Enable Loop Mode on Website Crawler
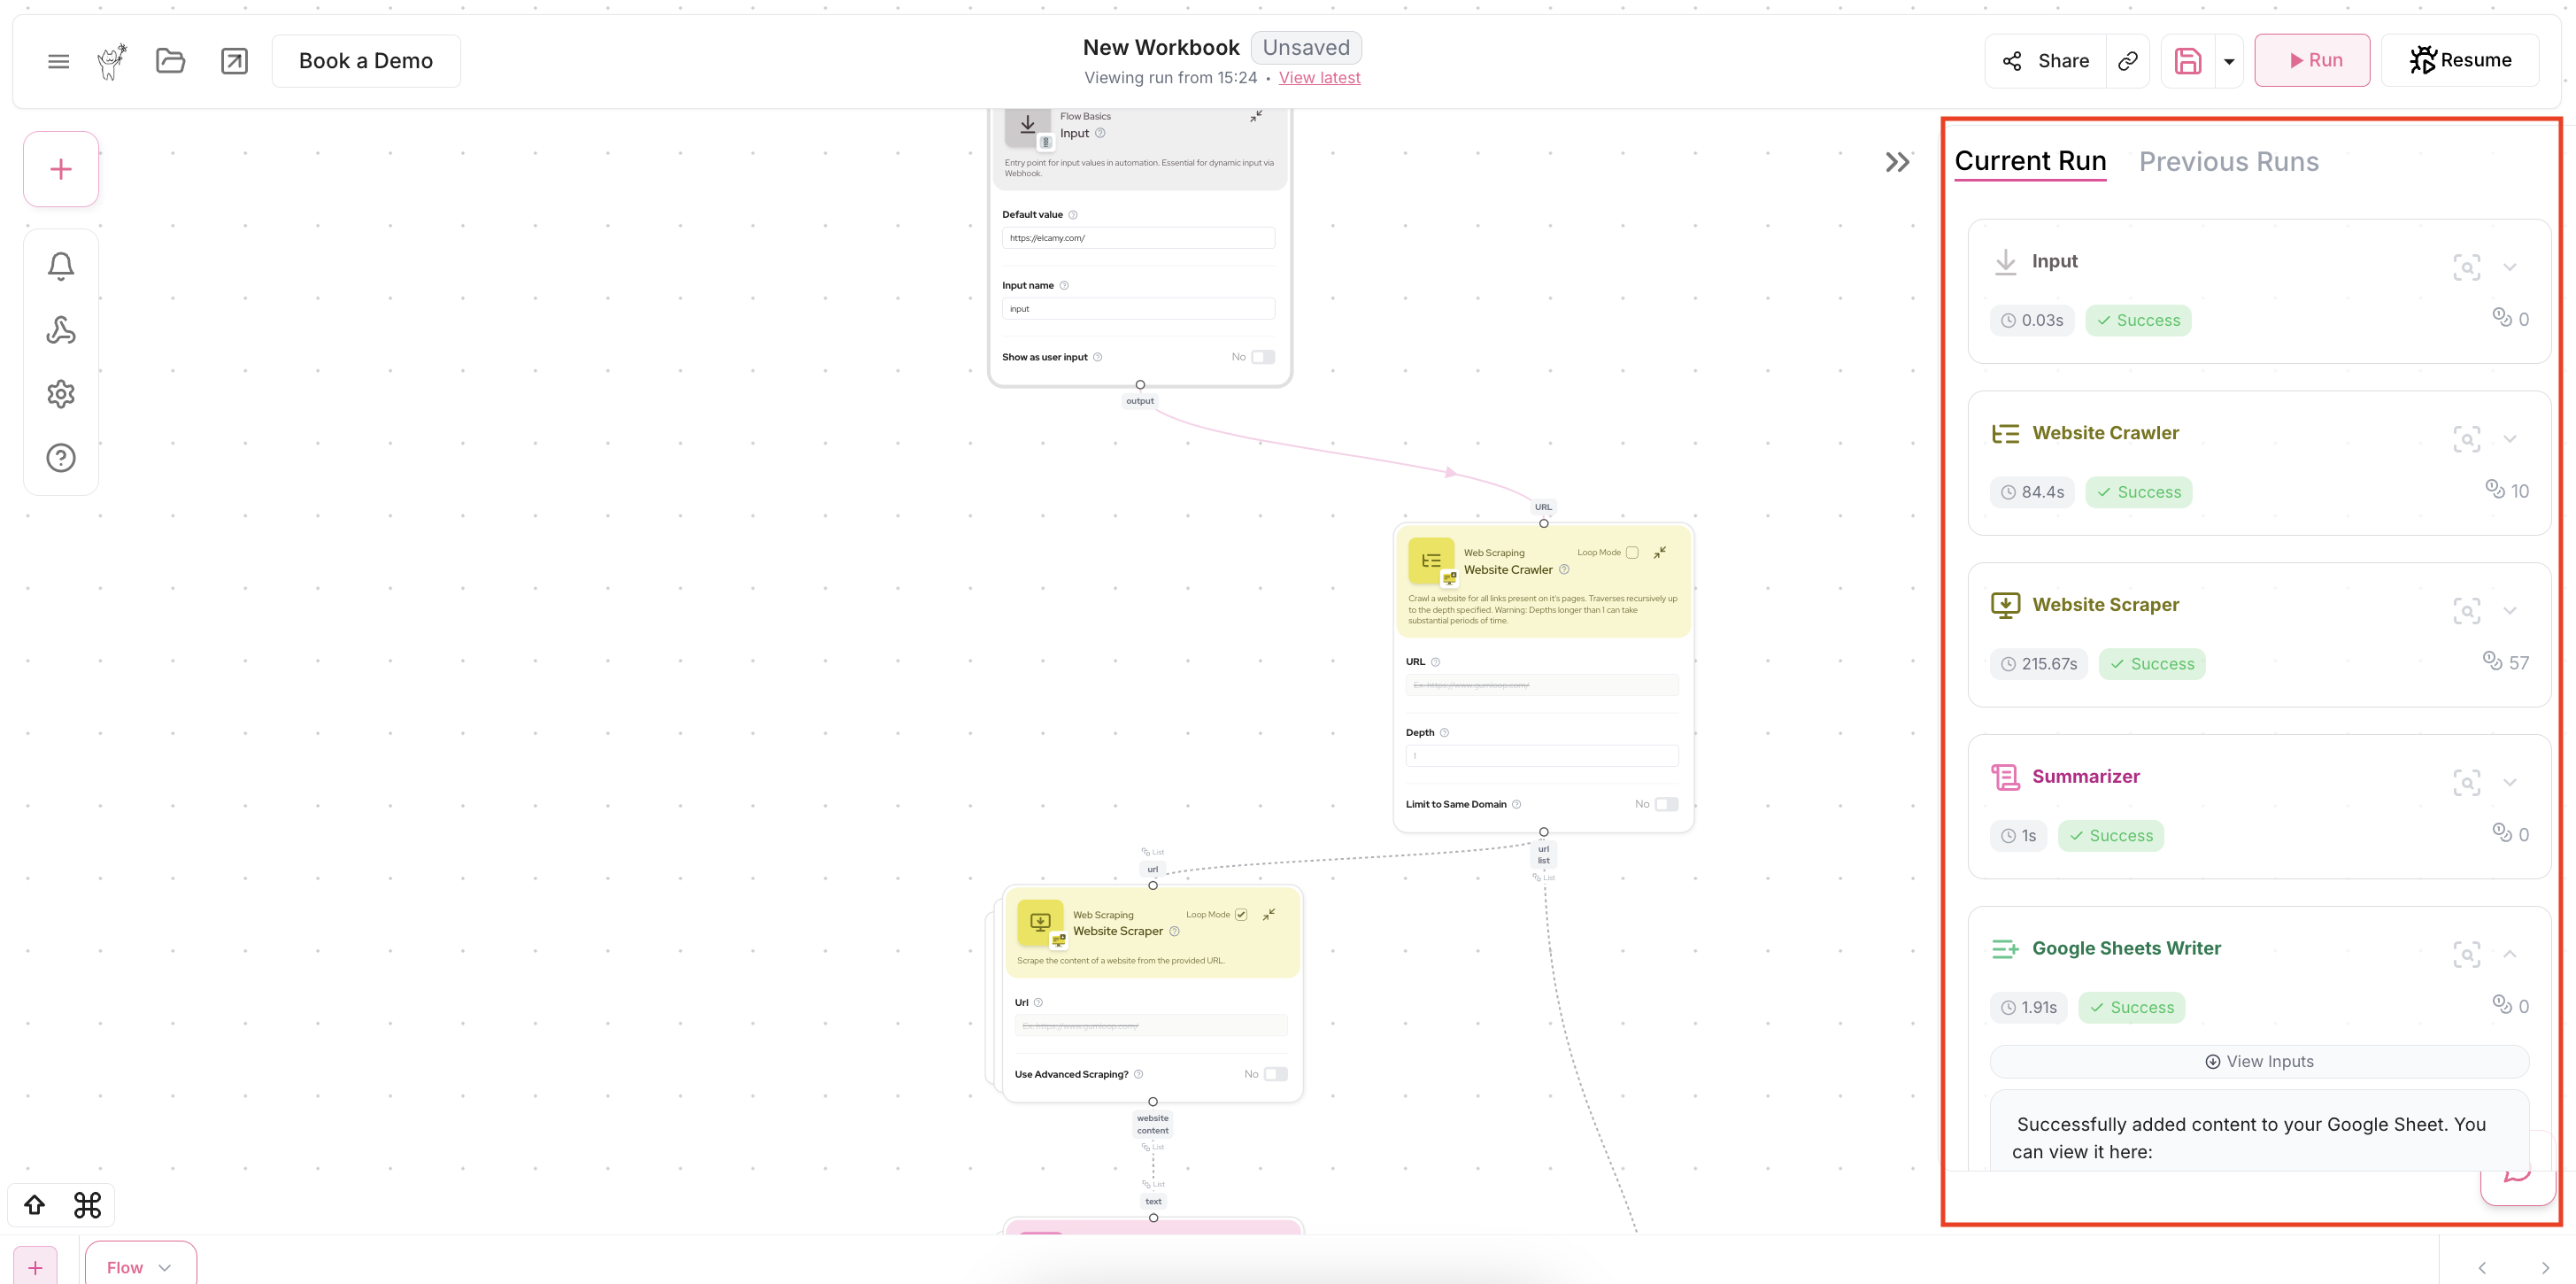 (1632, 552)
